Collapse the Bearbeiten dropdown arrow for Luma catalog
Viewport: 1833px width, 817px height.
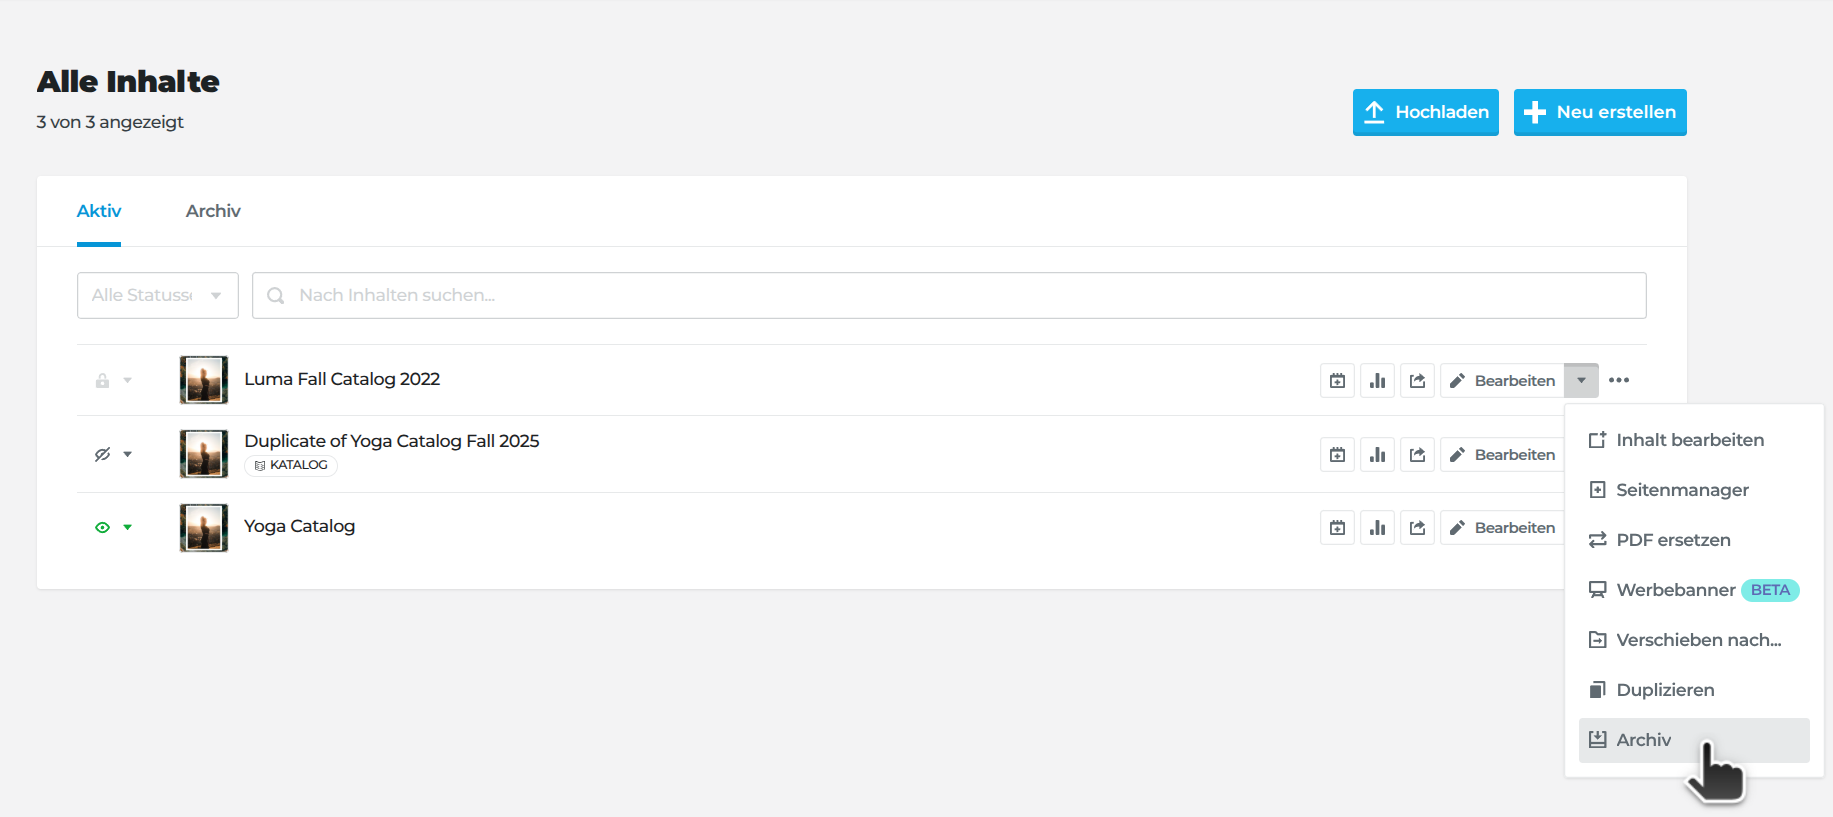pos(1581,381)
